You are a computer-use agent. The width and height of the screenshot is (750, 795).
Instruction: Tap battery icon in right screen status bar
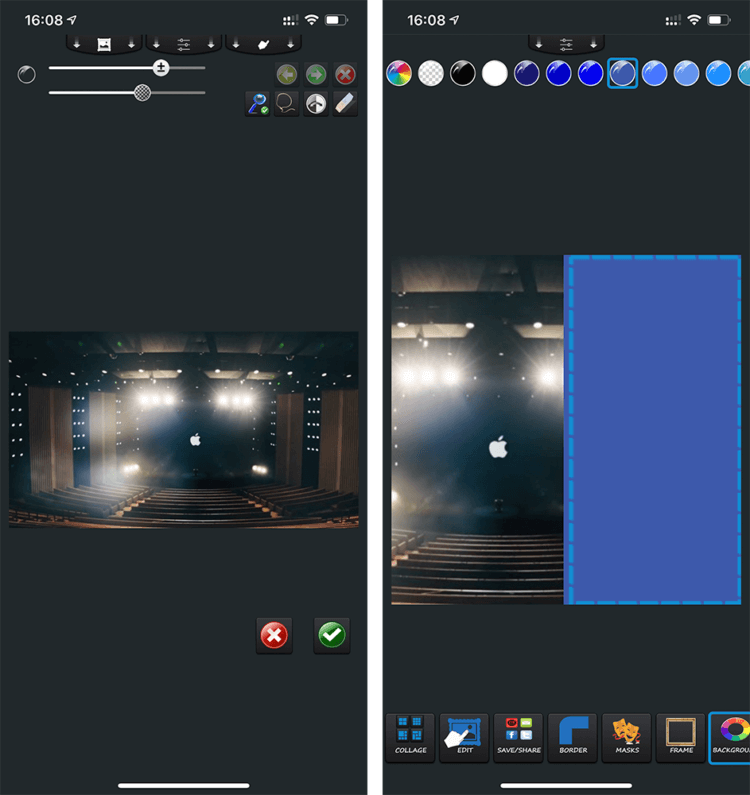point(719,20)
